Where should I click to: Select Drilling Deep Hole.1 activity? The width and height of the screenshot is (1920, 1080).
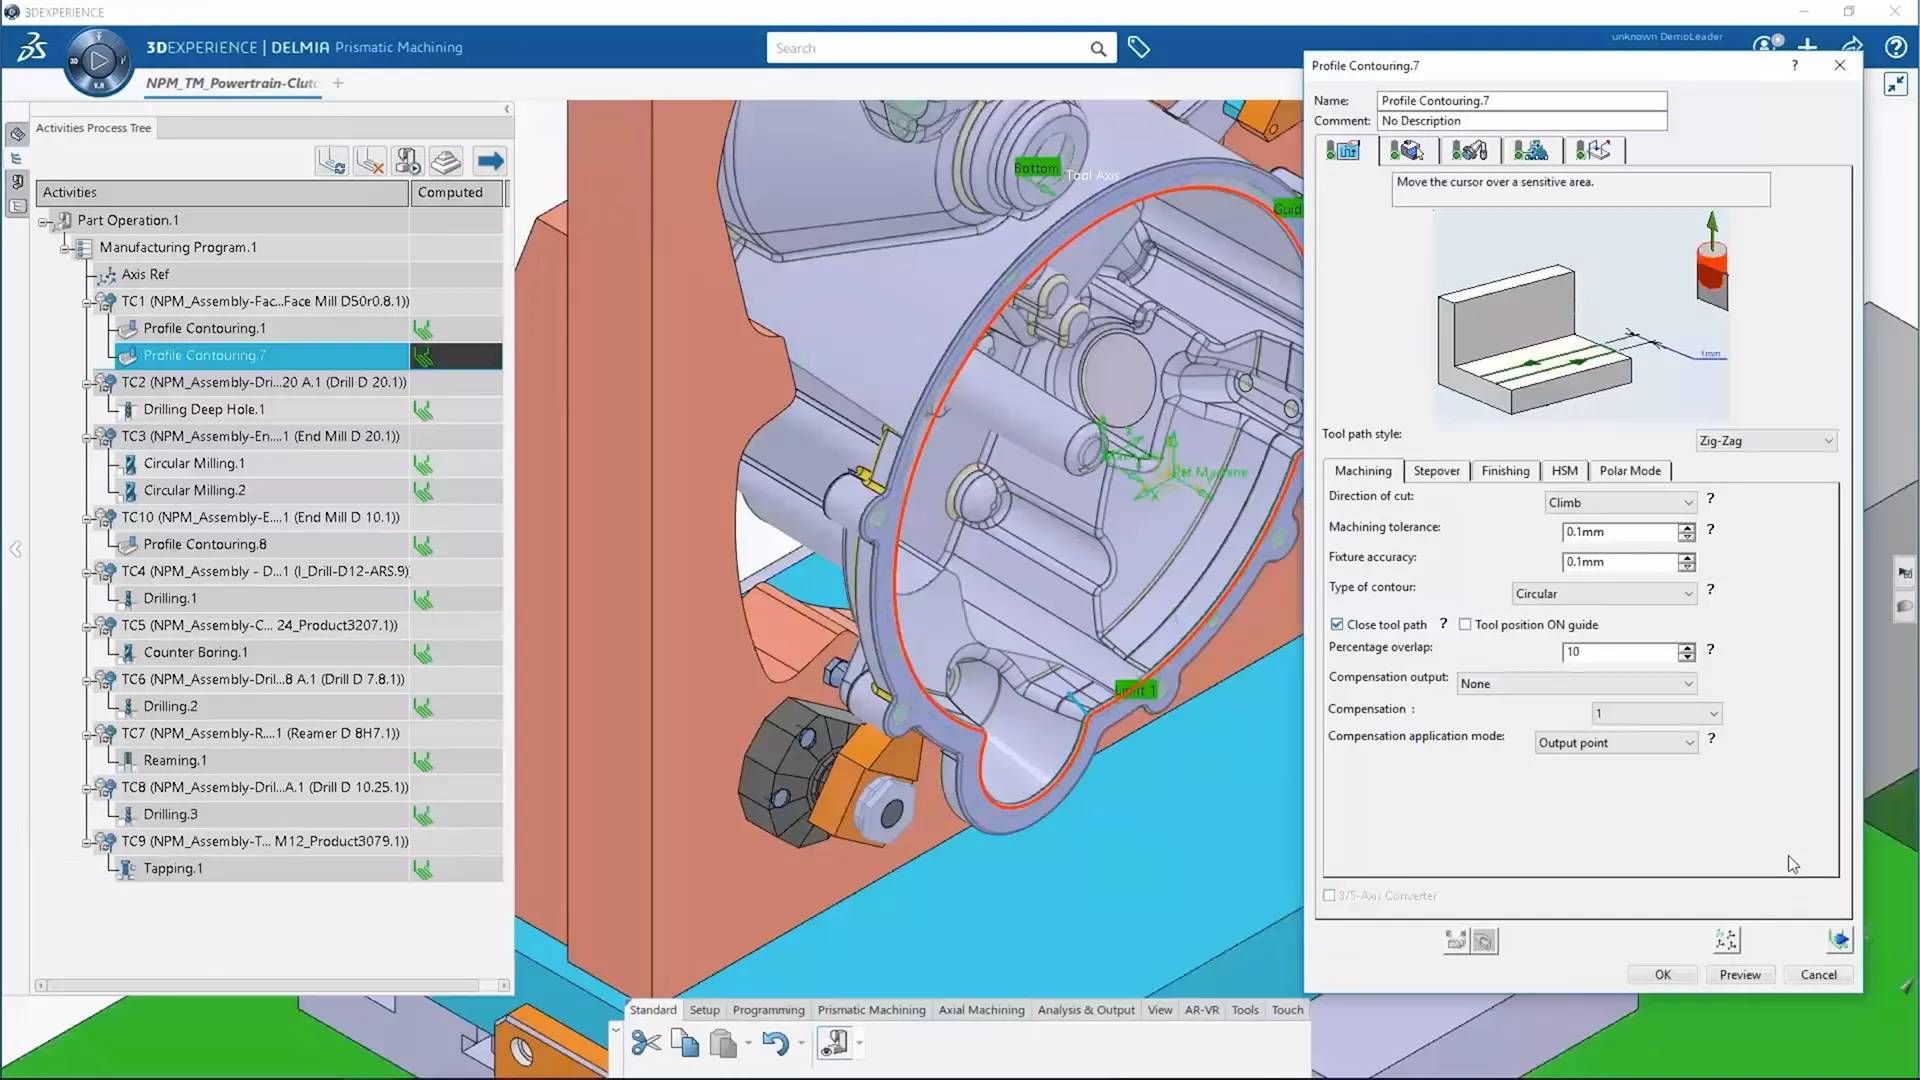pos(203,410)
